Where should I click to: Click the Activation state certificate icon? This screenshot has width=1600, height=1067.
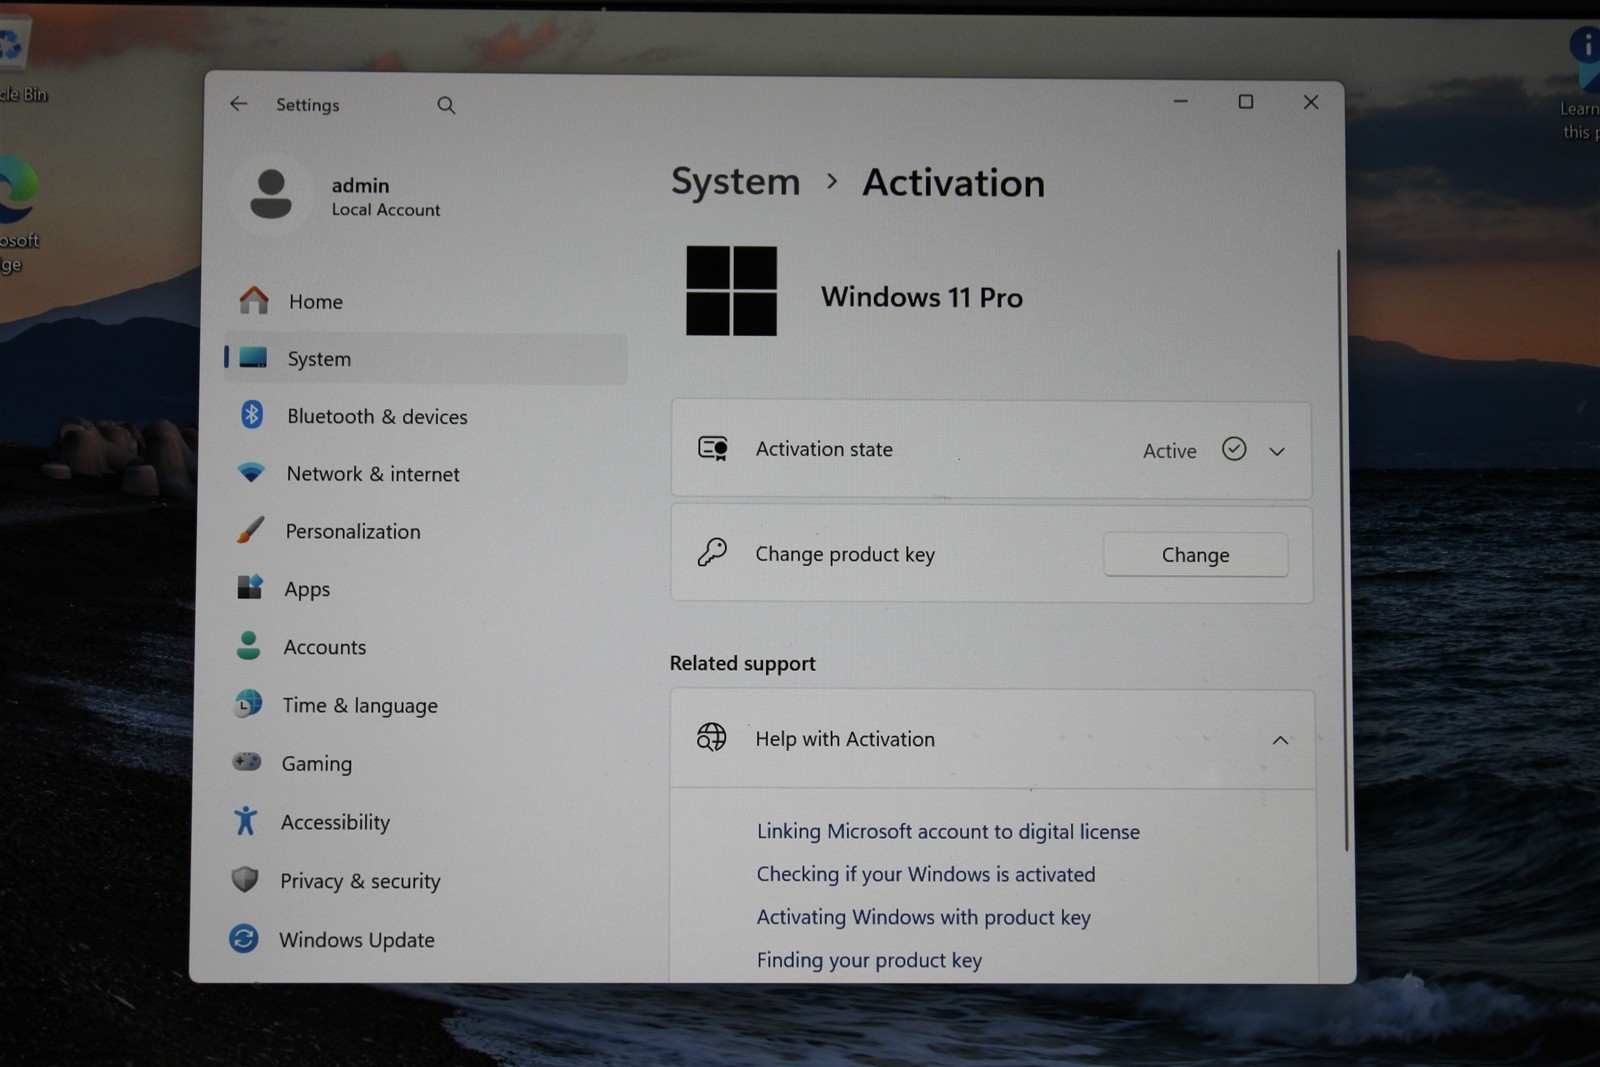pyautogui.click(x=713, y=448)
